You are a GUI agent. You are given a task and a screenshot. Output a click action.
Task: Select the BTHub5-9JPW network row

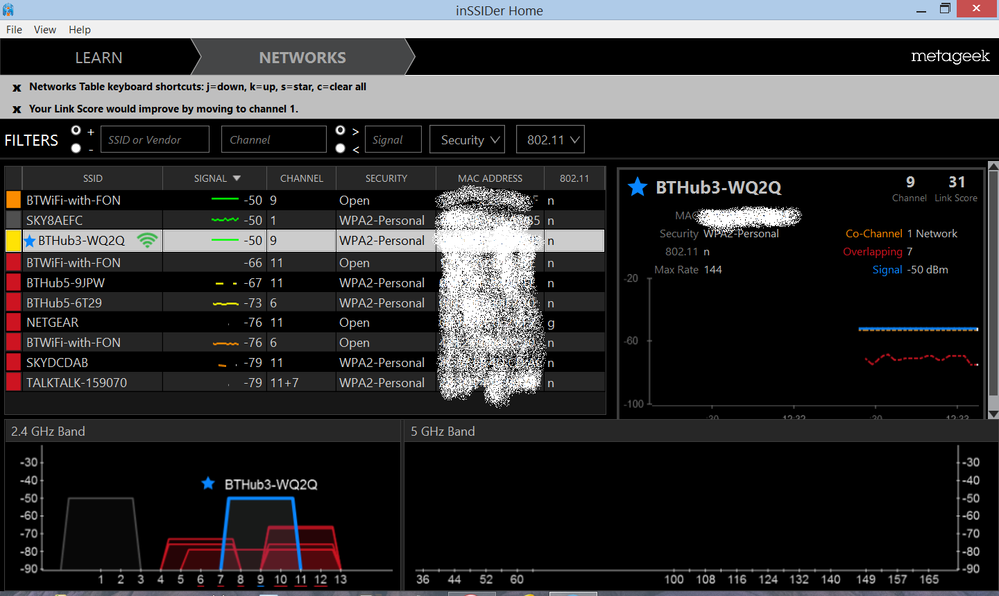click(305, 283)
